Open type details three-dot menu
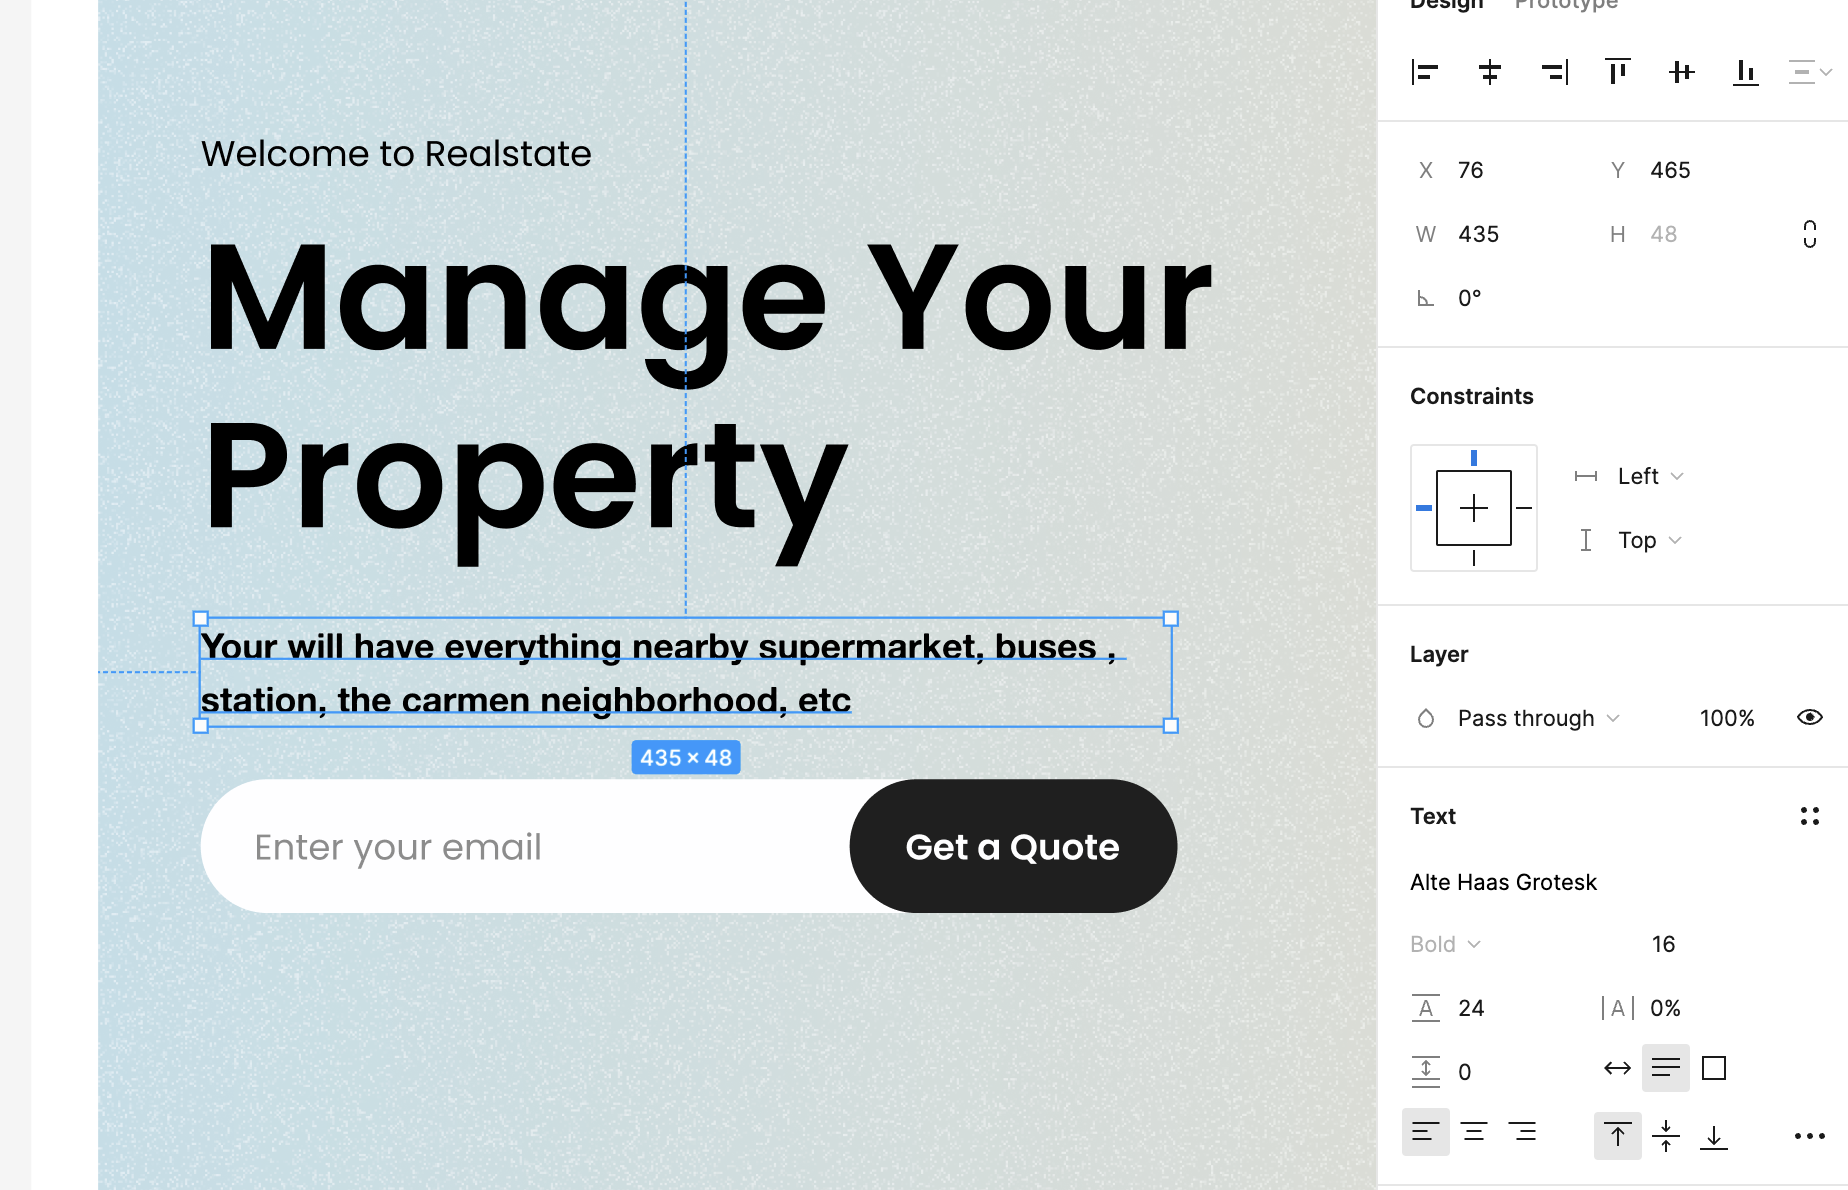Viewport: 1848px width, 1190px height. point(1809,1136)
